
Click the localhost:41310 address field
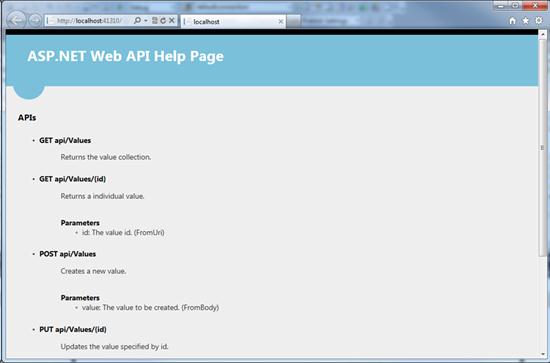pyautogui.click(x=89, y=21)
